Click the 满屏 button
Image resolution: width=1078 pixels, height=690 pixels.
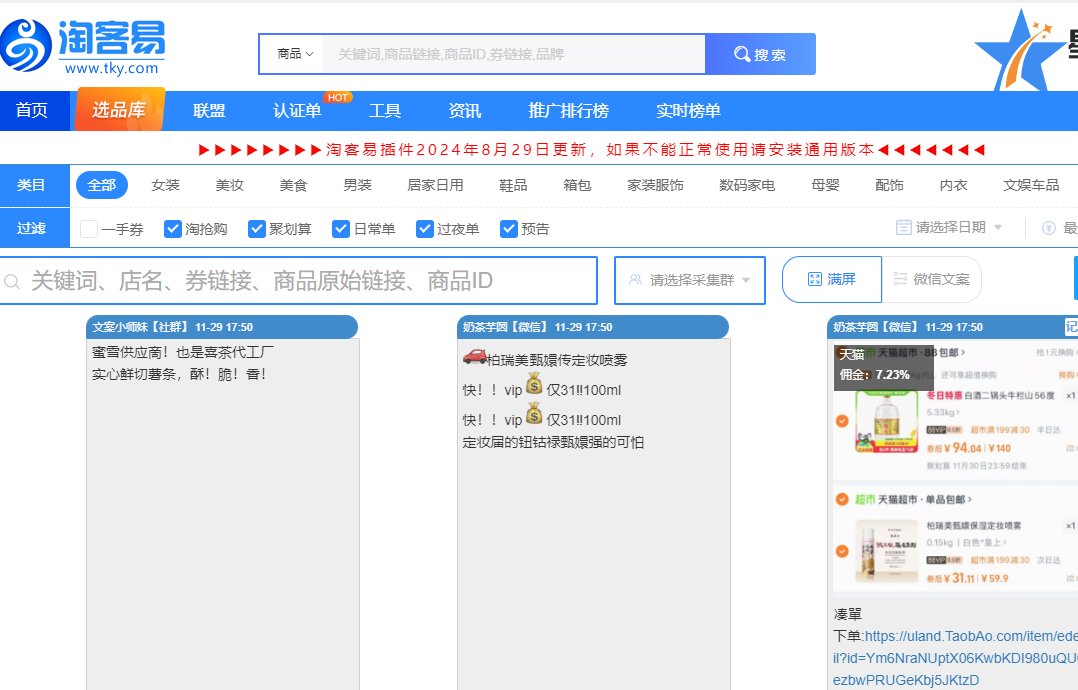pyautogui.click(x=833, y=279)
